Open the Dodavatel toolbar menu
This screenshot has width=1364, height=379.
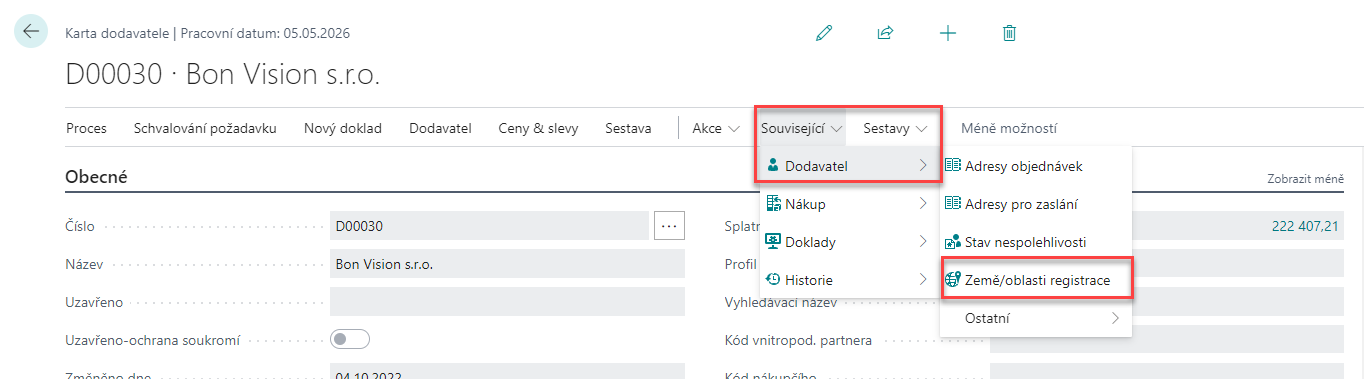pyautogui.click(x=440, y=128)
